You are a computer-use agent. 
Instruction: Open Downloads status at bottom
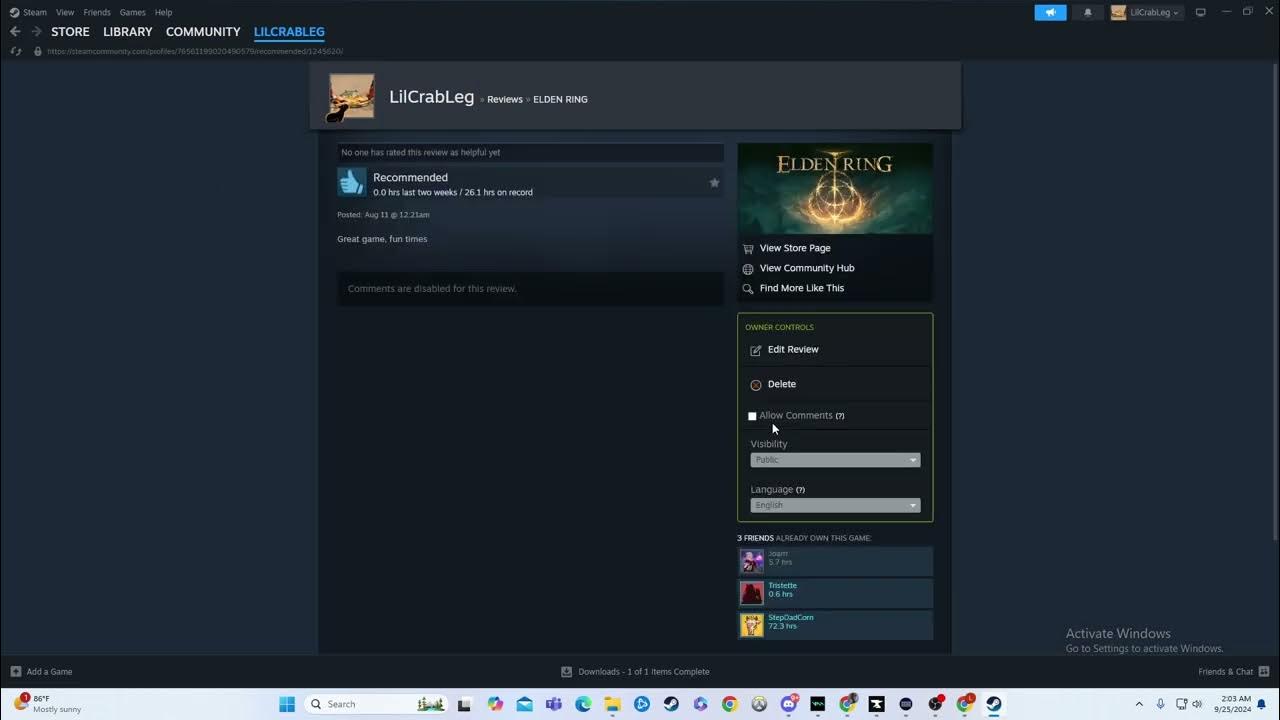635,672
